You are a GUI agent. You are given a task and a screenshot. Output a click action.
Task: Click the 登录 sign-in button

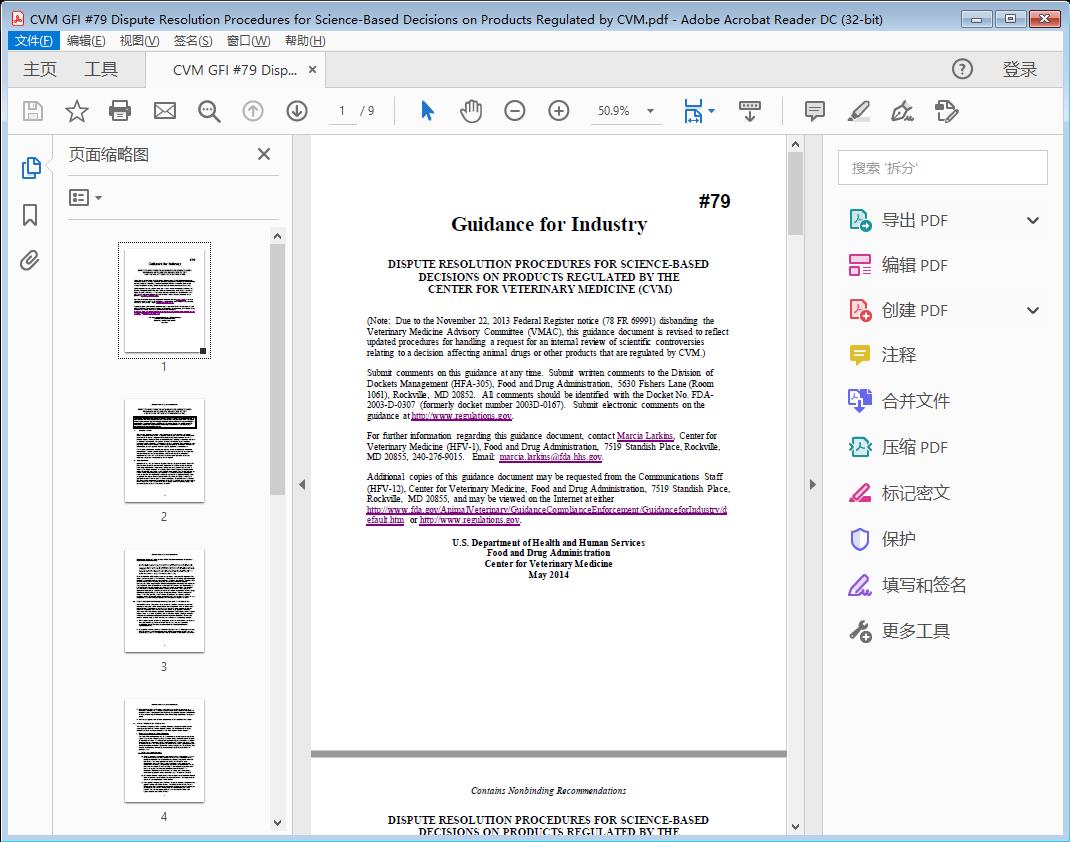click(x=1019, y=69)
